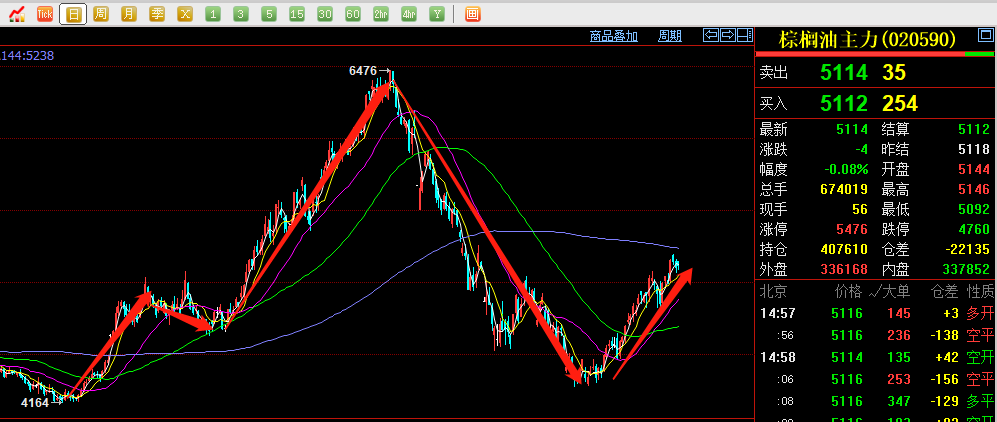Click the 内盘 value 337852
This screenshot has height=422, width=997.
(965, 269)
